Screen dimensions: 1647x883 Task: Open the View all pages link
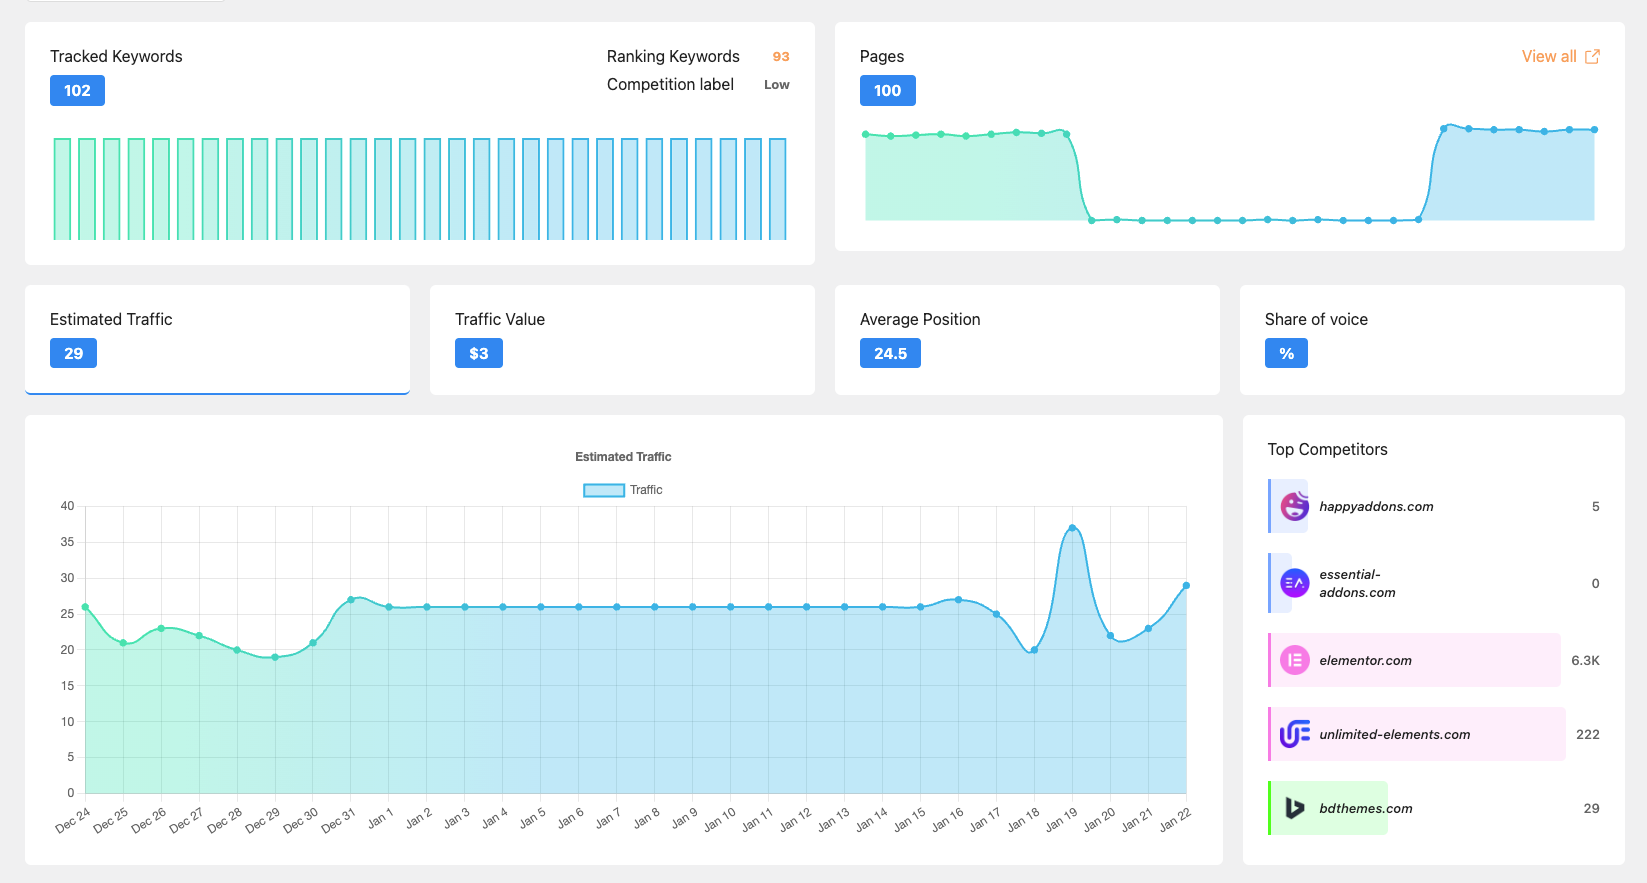1548,57
